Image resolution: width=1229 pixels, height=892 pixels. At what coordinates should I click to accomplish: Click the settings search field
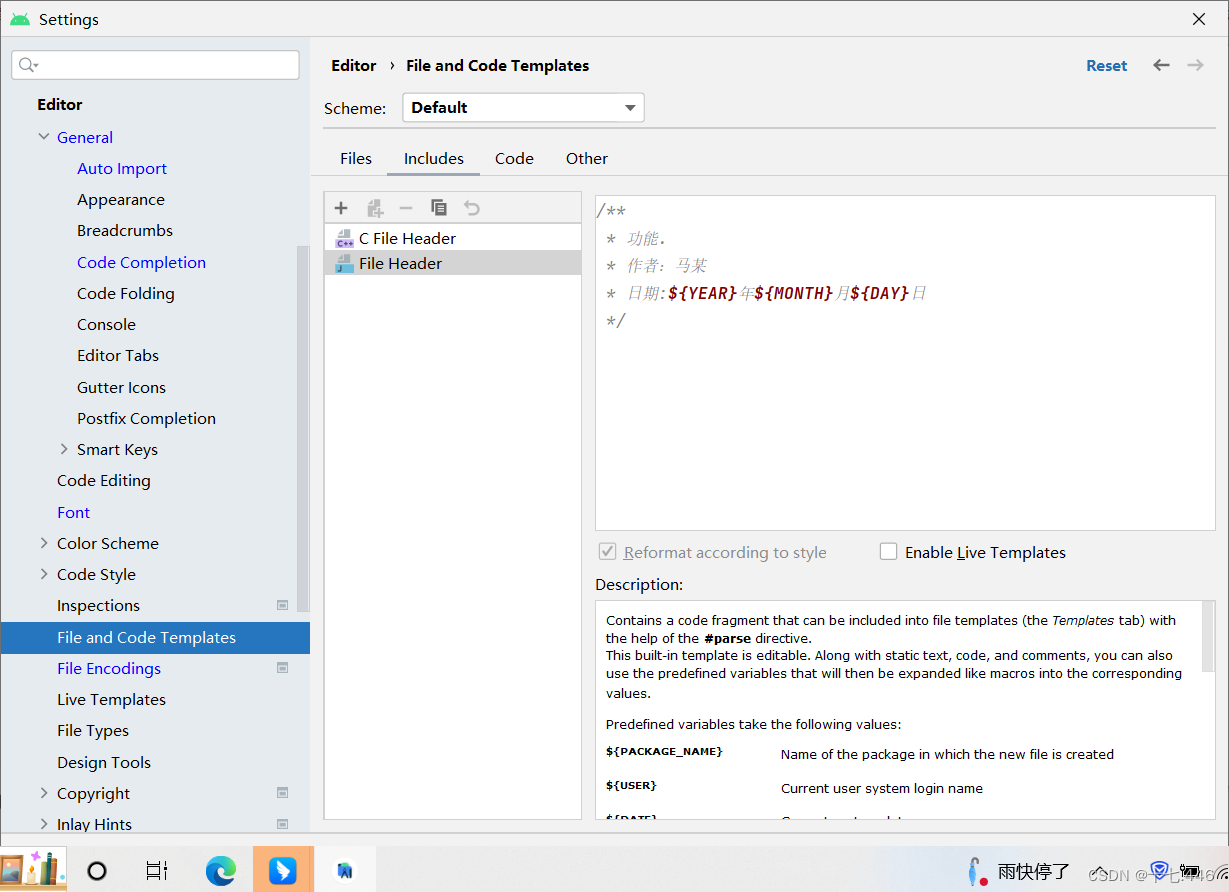(155, 64)
